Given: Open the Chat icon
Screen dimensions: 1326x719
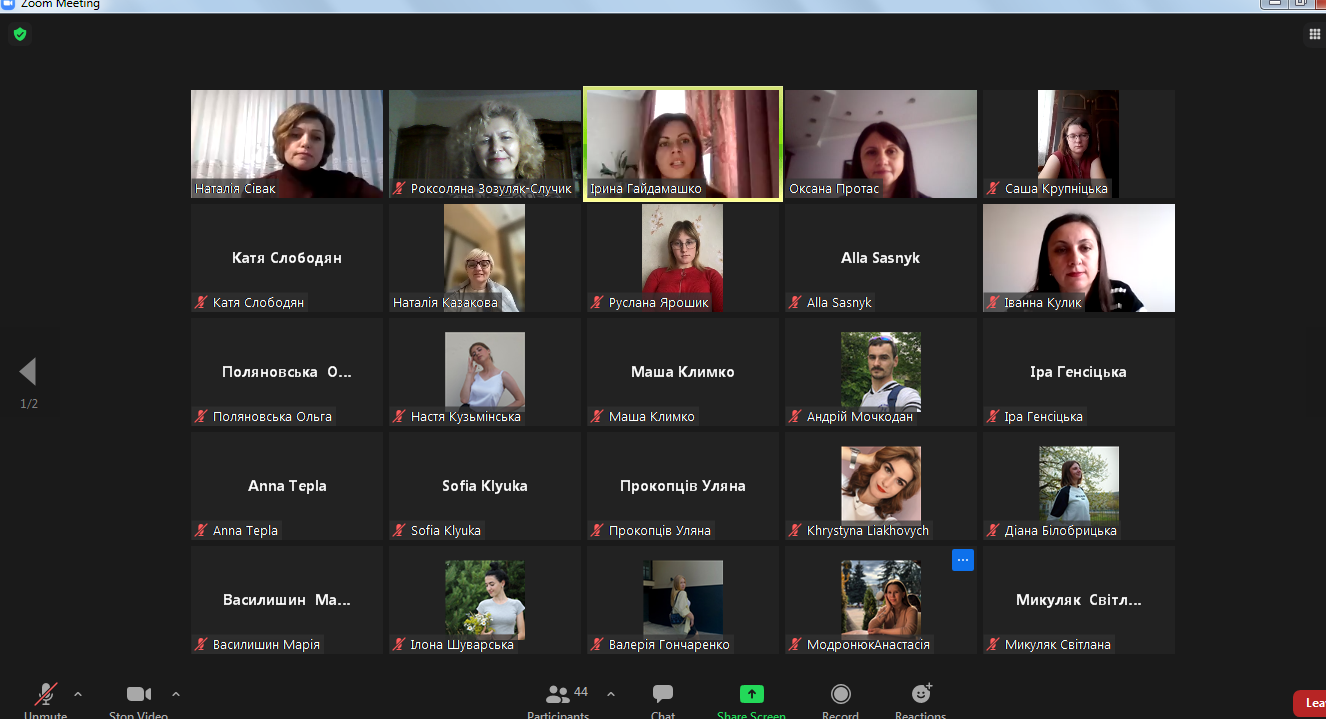Looking at the screenshot, I should (x=663, y=694).
